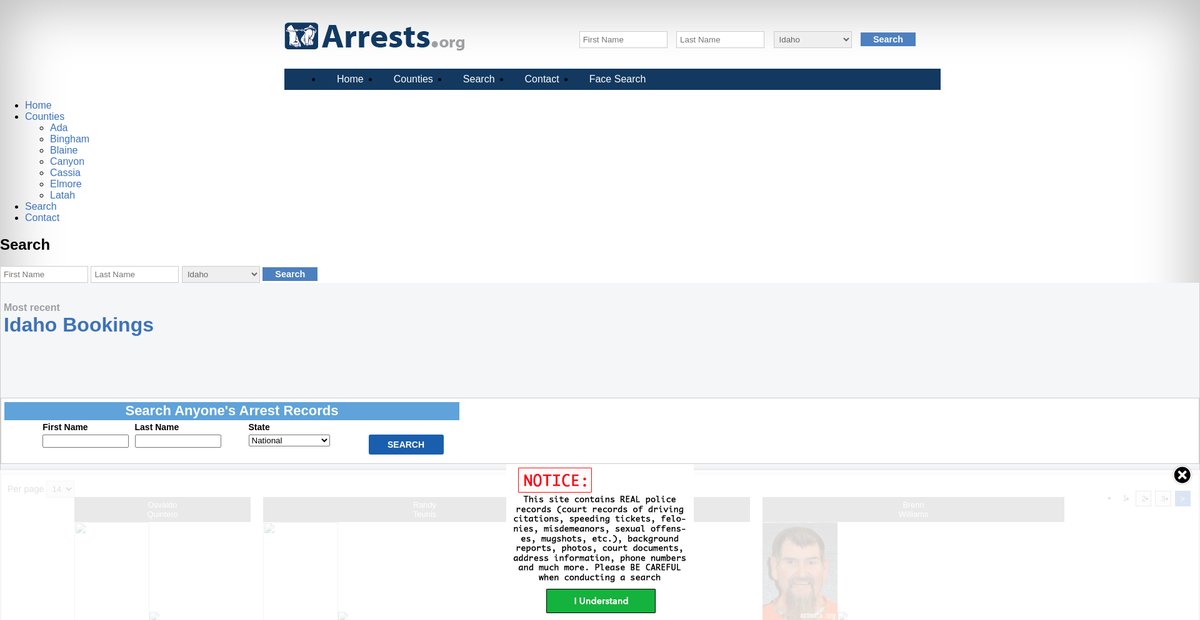Image resolution: width=1200 pixels, height=620 pixels.
Task: Focus the header Last Name field
Action: 720,40
